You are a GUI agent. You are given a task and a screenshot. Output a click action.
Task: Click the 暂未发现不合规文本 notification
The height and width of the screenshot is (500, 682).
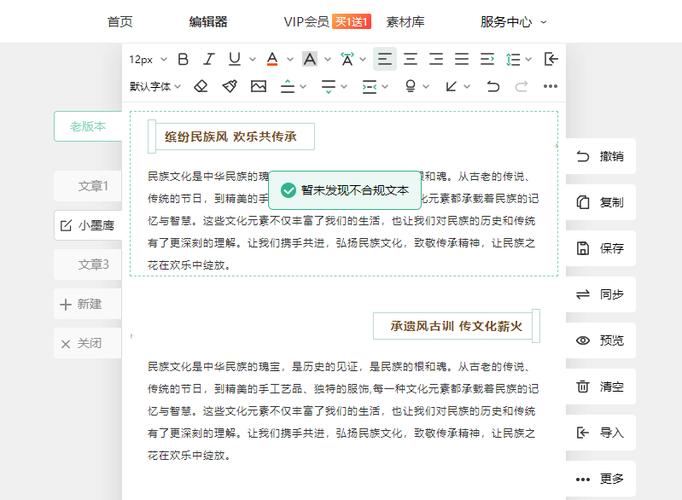click(345, 190)
